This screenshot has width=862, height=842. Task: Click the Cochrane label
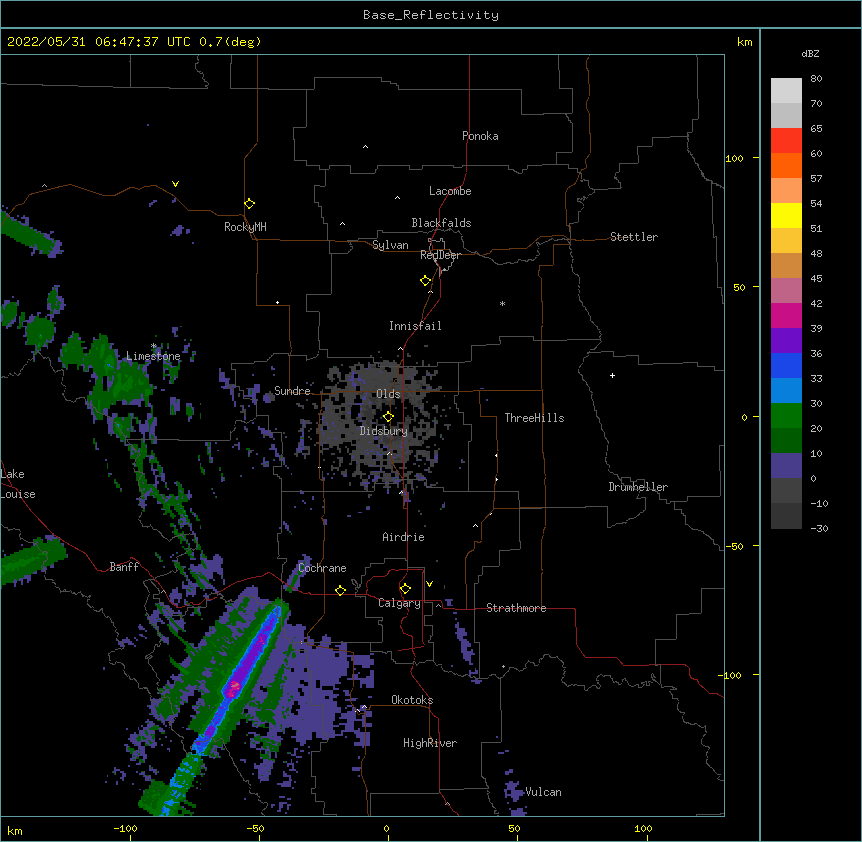(322, 568)
